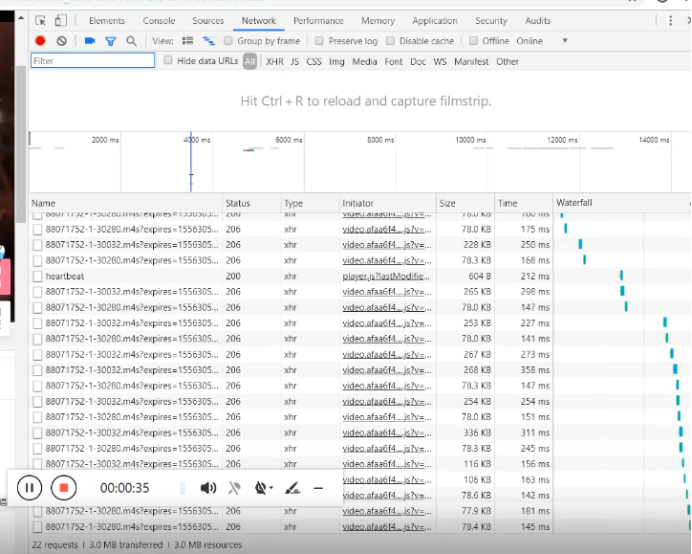Filter requests by the Font type
The width and height of the screenshot is (692, 554).
click(x=393, y=61)
